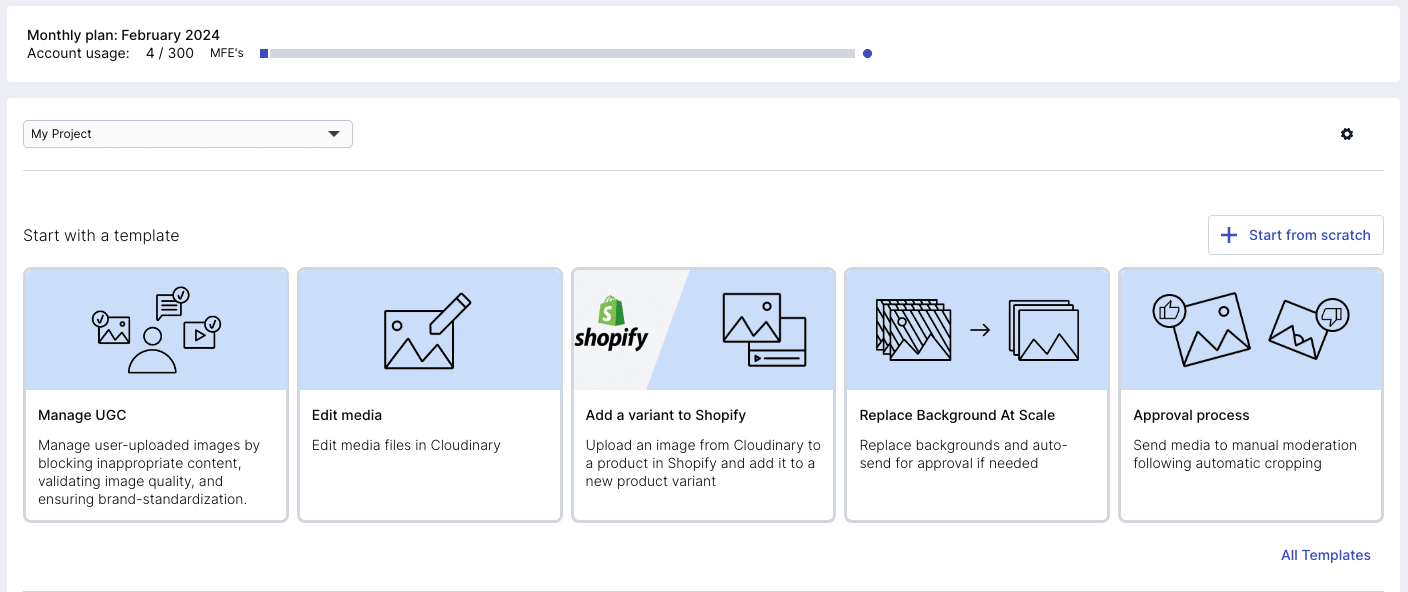Pick the Replace Background At Scale title

click(957, 415)
